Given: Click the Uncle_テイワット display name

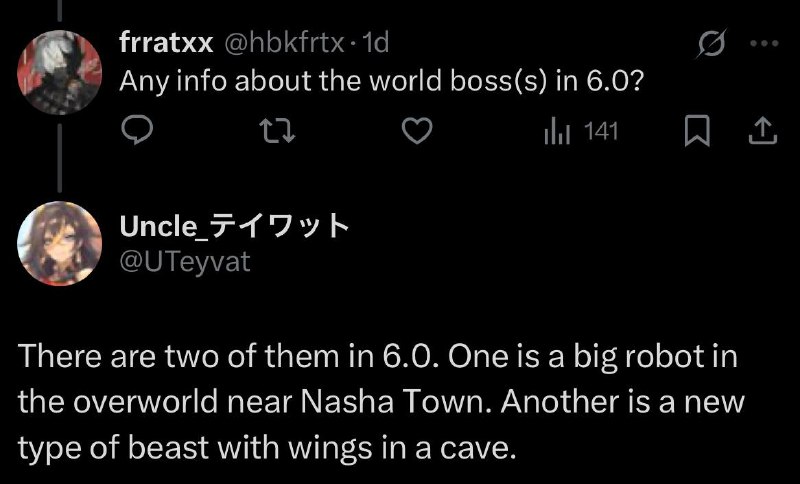Looking at the screenshot, I should 234,227.
